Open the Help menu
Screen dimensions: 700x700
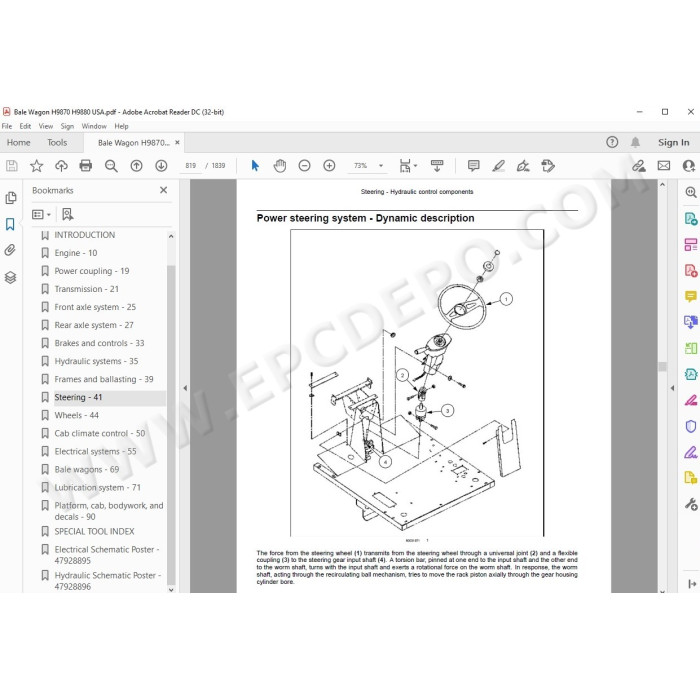click(x=121, y=126)
